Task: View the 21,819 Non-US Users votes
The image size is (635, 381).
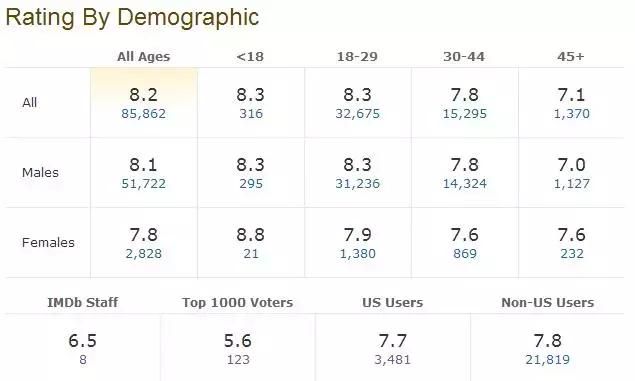Action: [548, 360]
